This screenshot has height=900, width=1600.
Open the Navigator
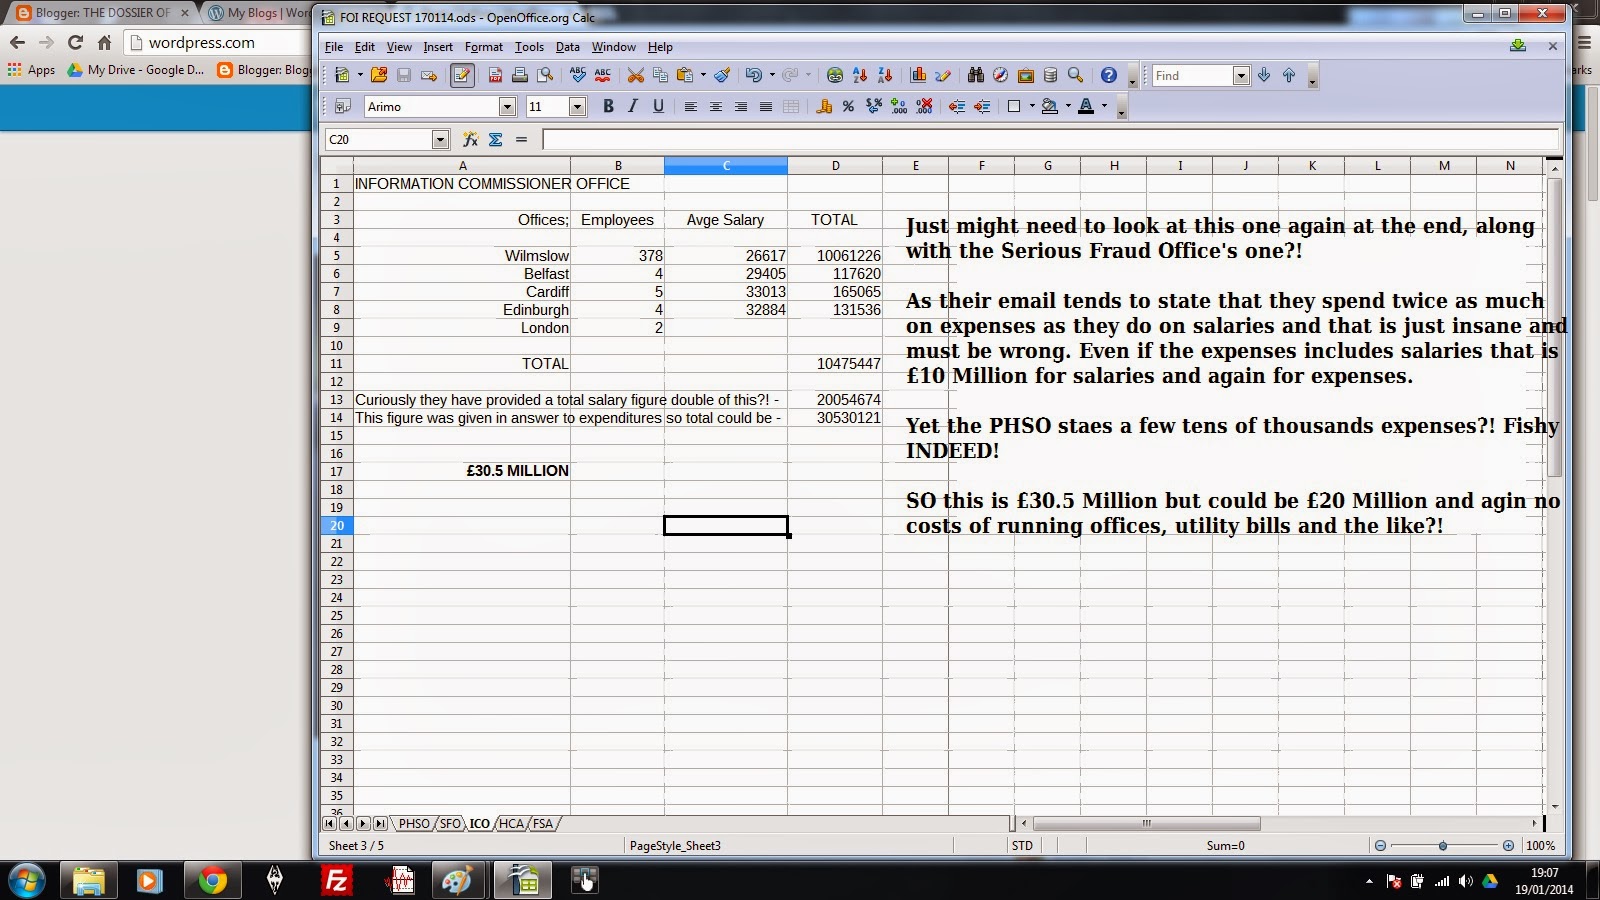point(1000,76)
